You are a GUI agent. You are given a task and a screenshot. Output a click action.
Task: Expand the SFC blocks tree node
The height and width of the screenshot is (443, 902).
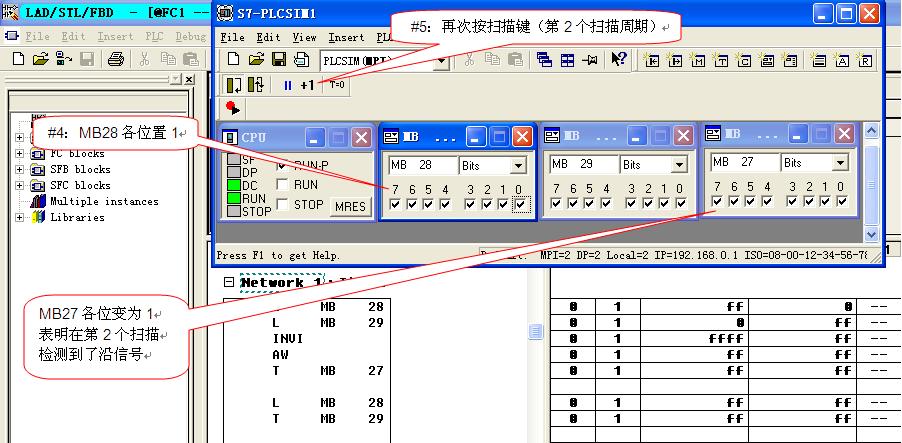pos(20,185)
